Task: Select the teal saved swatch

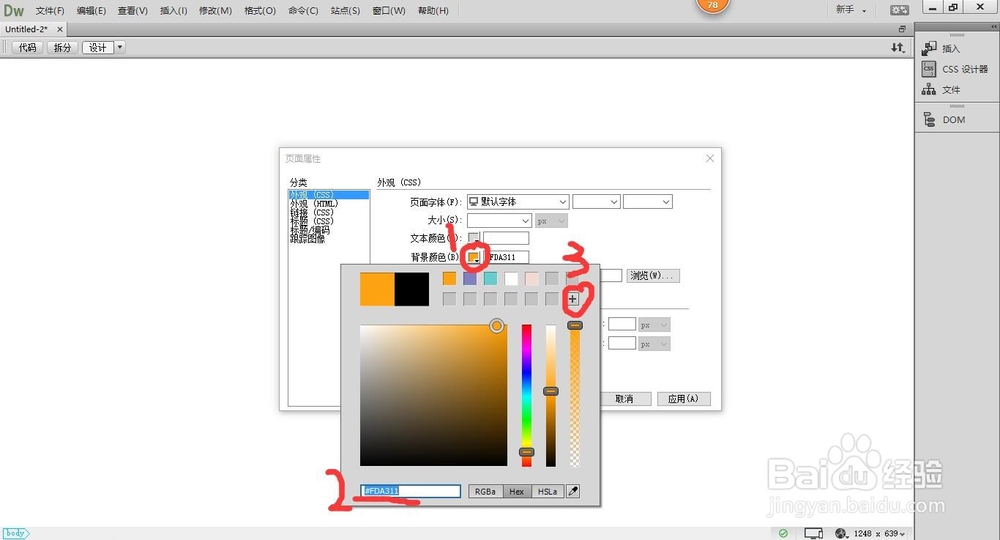Action: [x=490, y=278]
